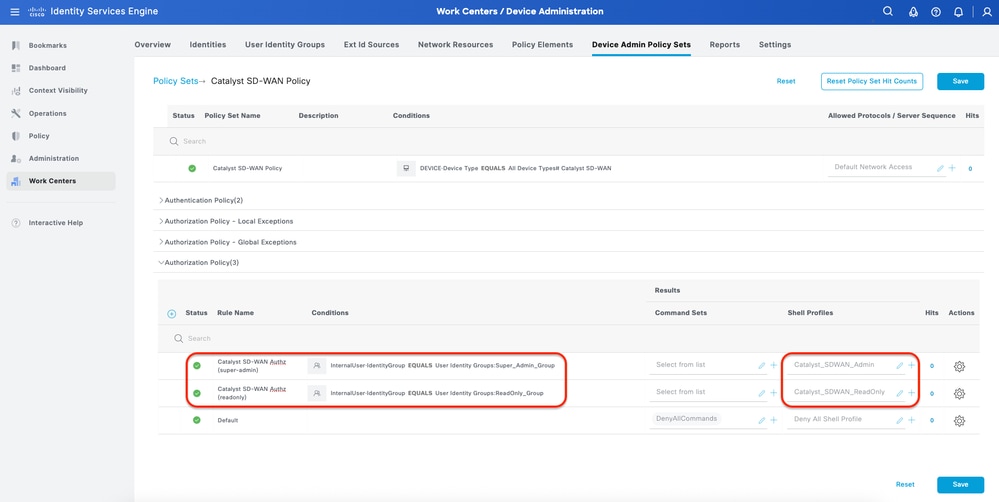Open Catalyst_SDWAN_ReadOnly shell profile dropdown
999x502 pixels.
pos(841,392)
